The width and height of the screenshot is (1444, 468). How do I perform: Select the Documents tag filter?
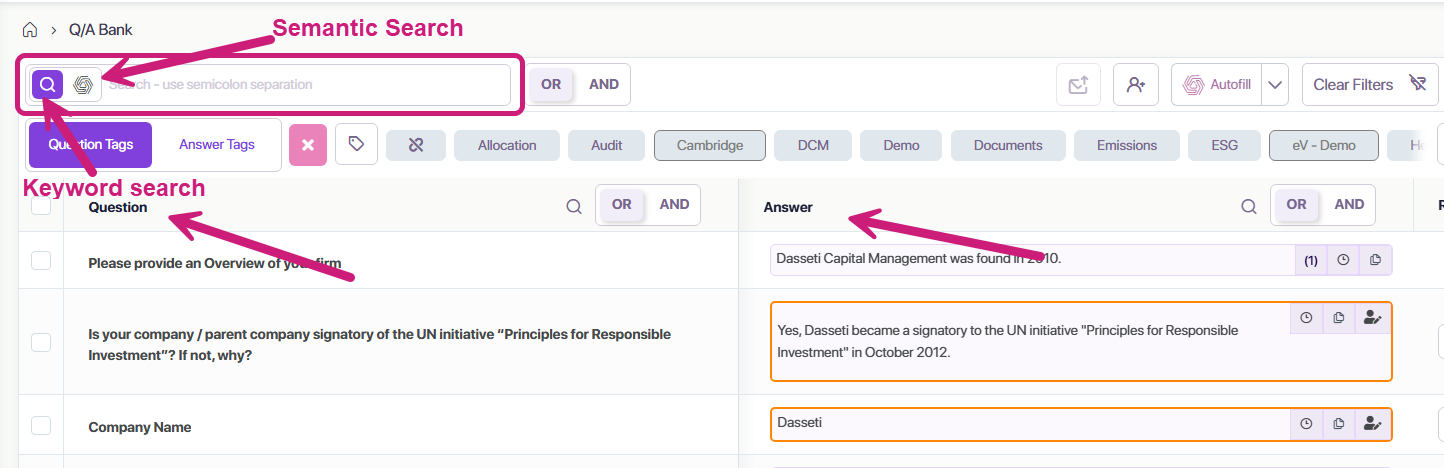click(1008, 145)
